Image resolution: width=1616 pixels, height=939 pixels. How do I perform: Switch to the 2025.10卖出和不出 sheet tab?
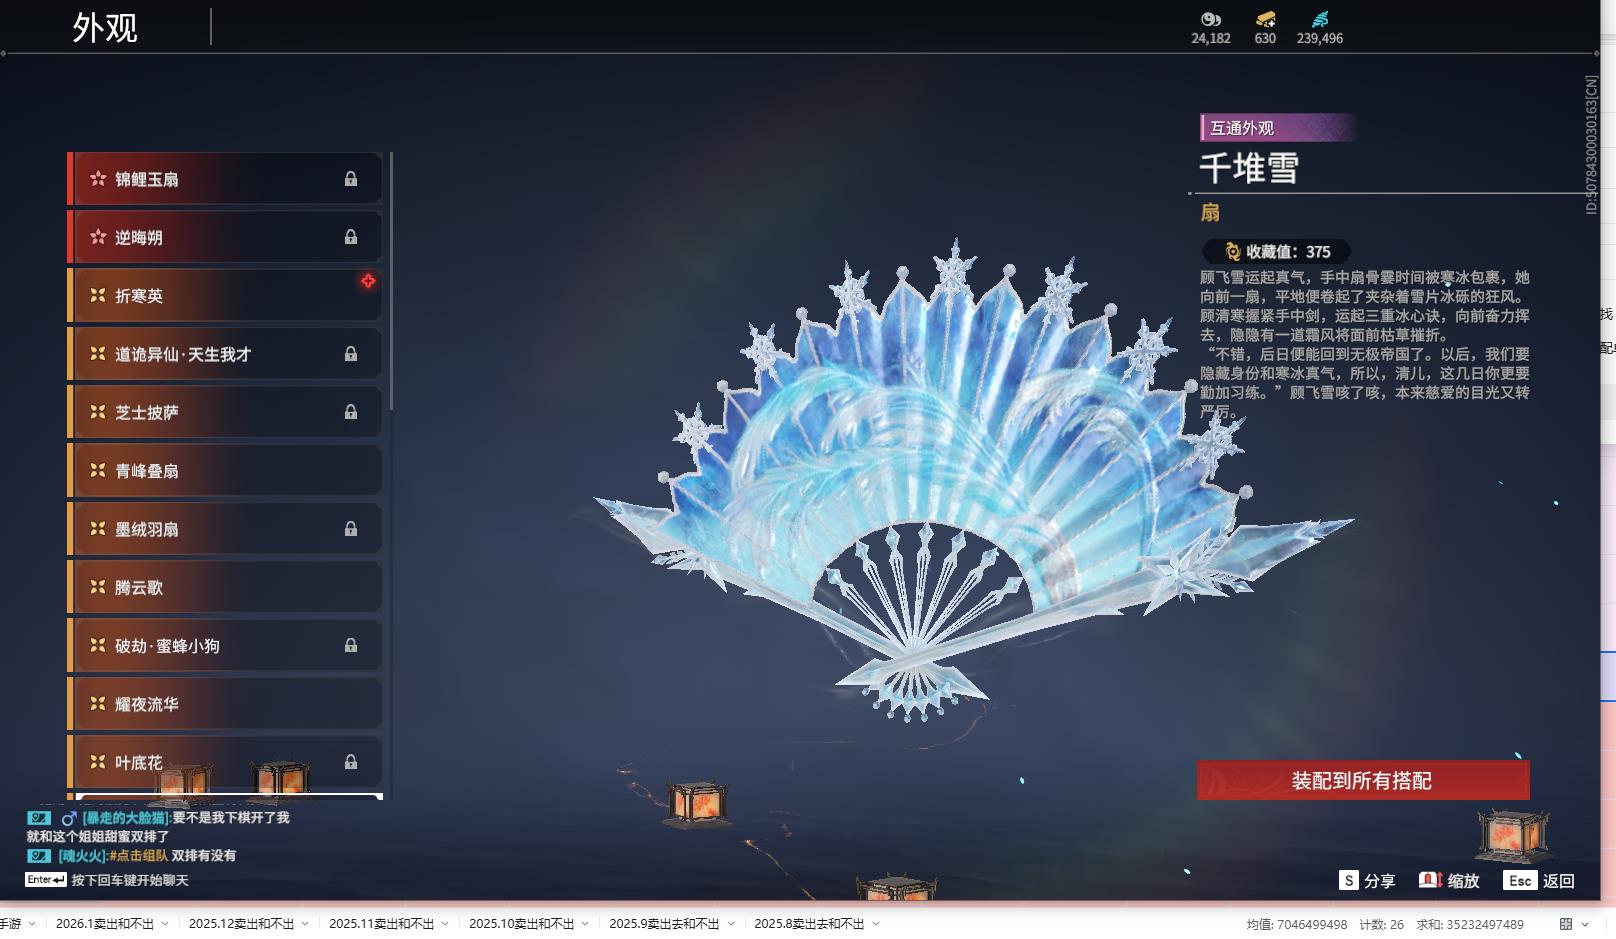[x=521, y=924]
